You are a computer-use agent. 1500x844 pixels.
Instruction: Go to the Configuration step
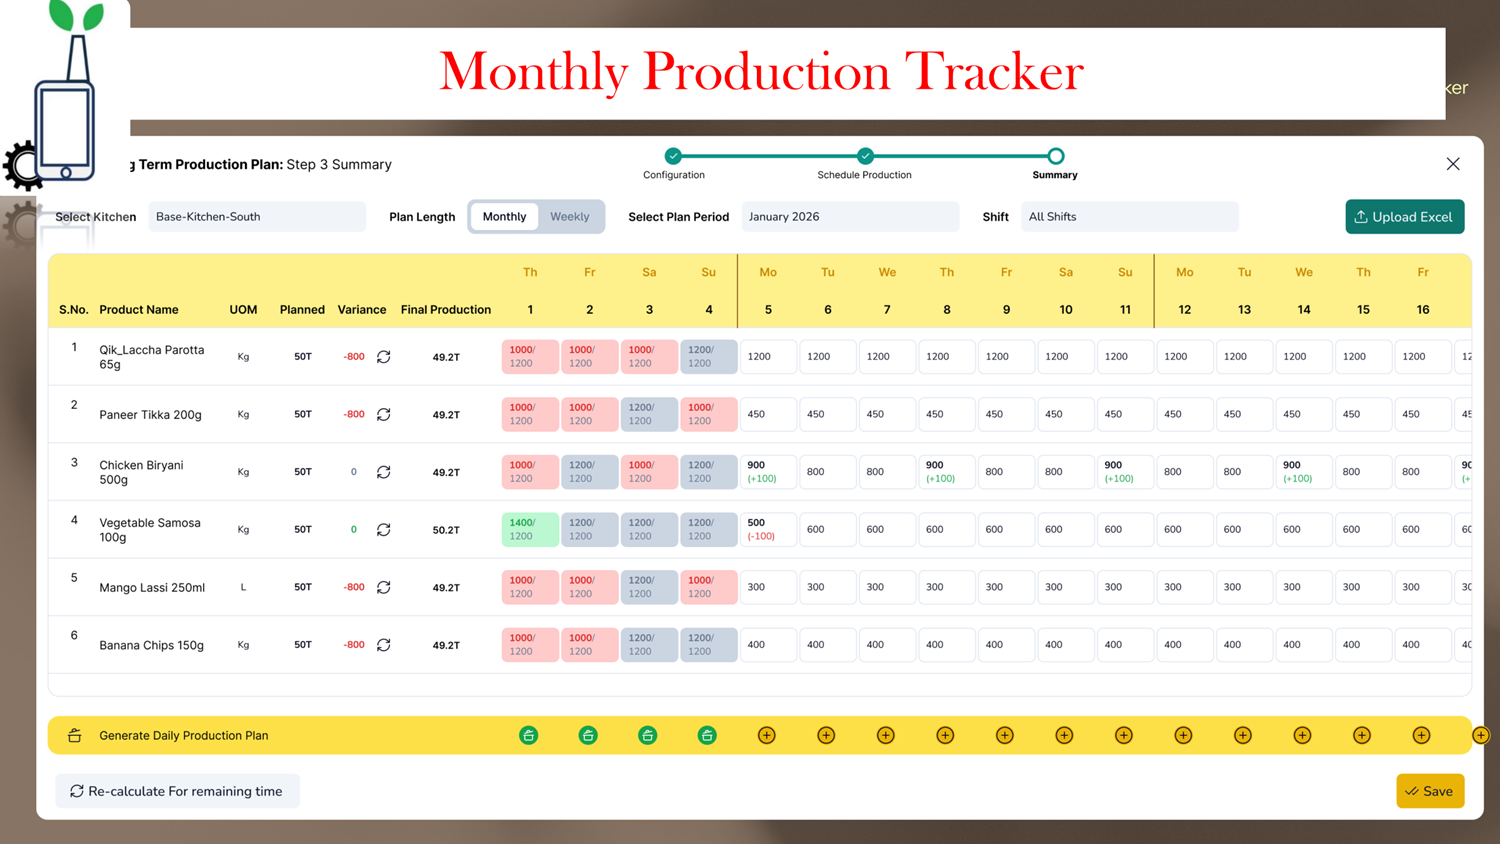[x=673, y=156]
